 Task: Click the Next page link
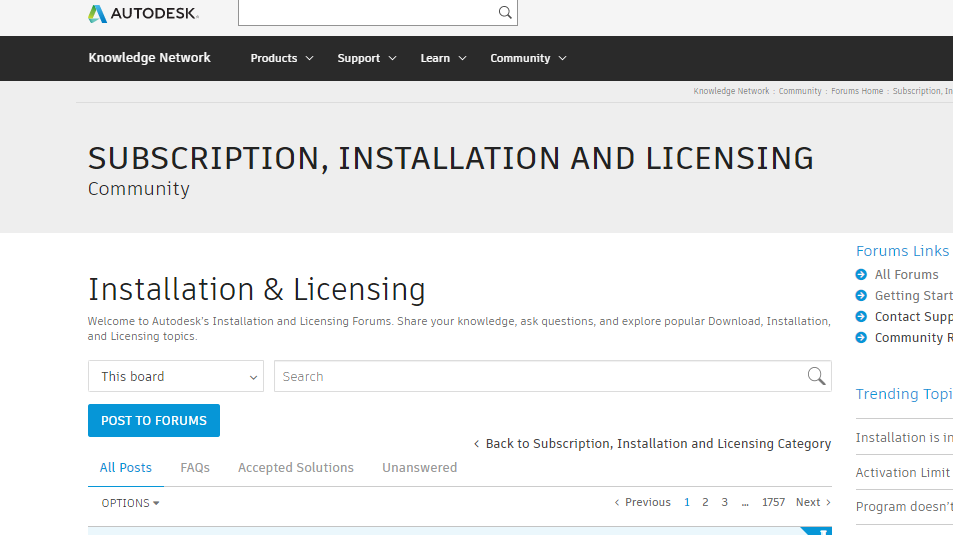(813, 502)
